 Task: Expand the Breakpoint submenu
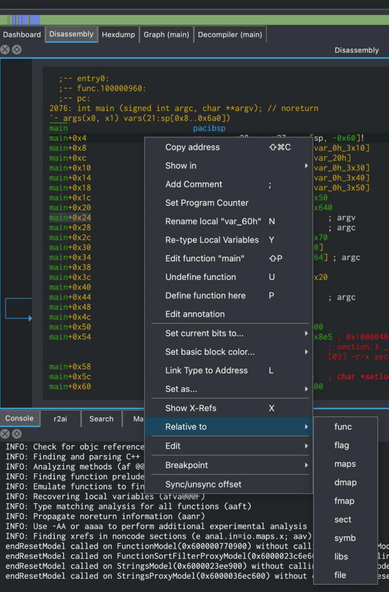tap(228, 465)
